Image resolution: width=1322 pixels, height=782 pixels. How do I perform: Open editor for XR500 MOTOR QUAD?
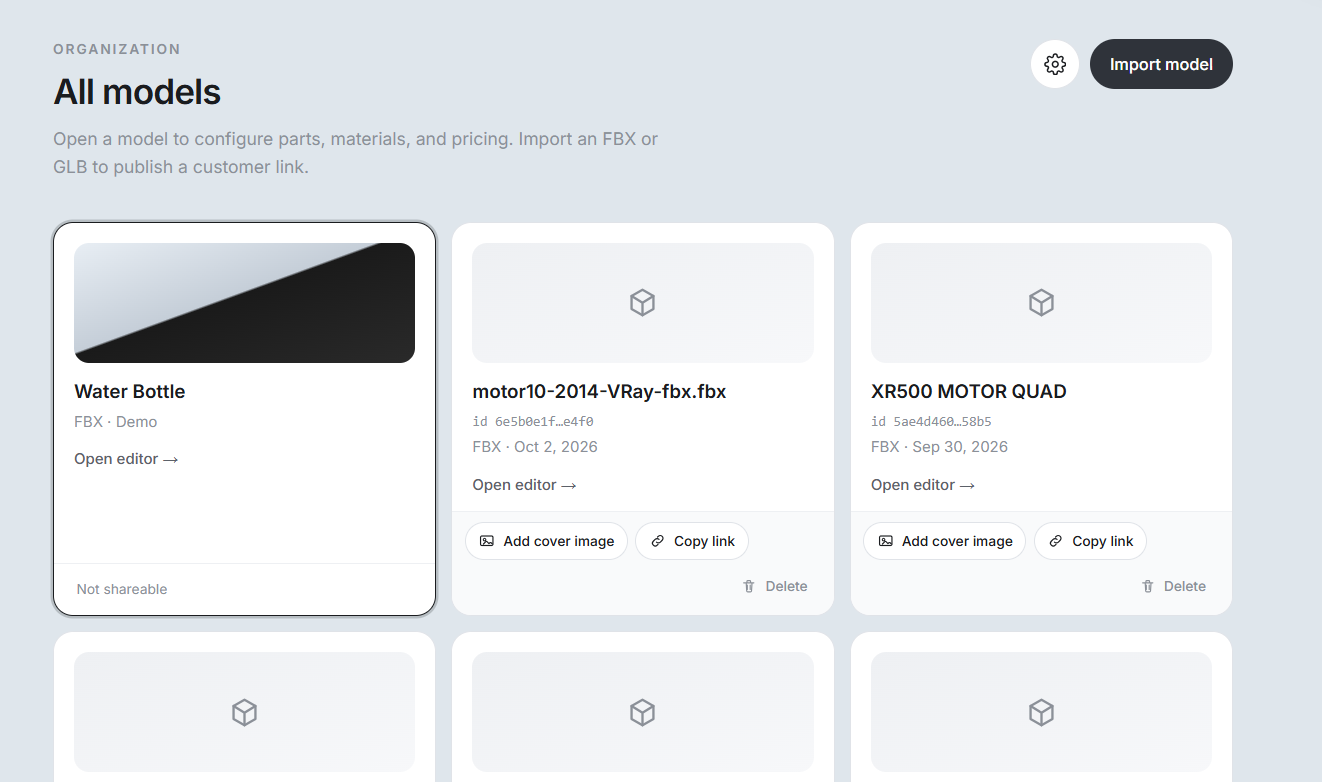[923, 485]
